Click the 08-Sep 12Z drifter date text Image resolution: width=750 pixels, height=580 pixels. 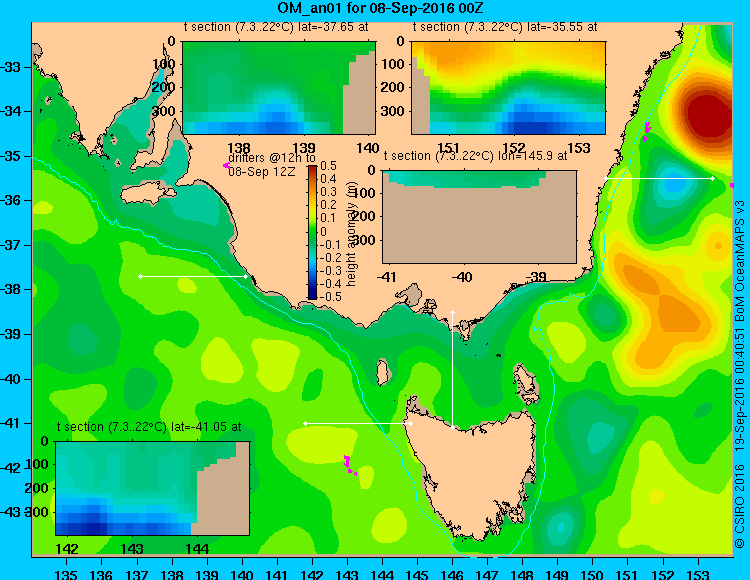262,172
